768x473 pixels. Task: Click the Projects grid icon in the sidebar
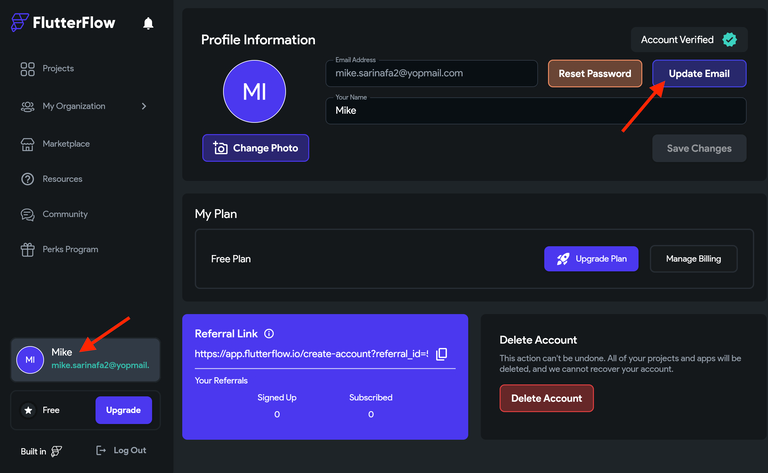[27, 69]
